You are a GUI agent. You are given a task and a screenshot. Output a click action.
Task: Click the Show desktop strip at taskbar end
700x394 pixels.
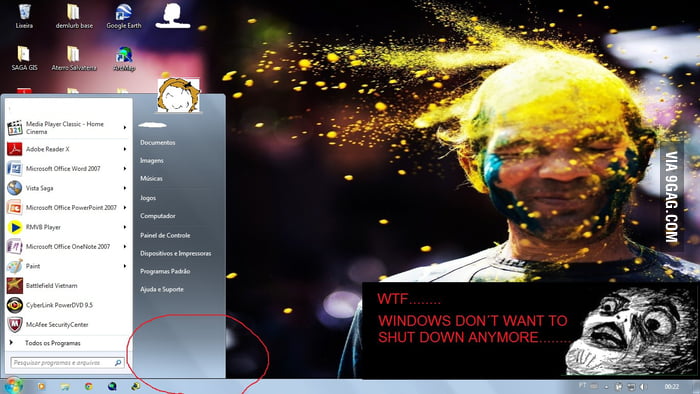pos(696,386)
